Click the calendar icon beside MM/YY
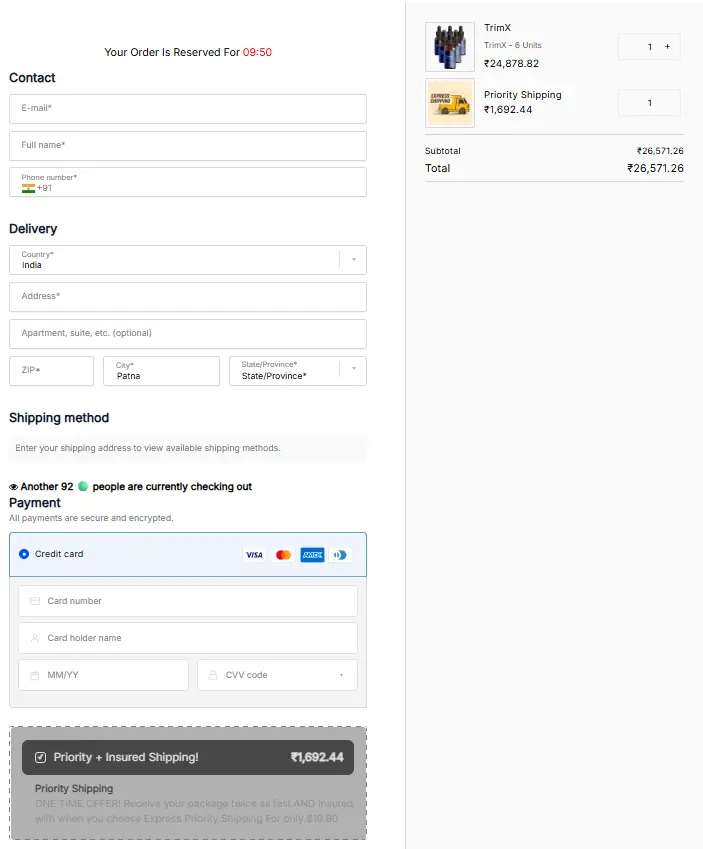 pyautogui.click(x=34, y=675)
